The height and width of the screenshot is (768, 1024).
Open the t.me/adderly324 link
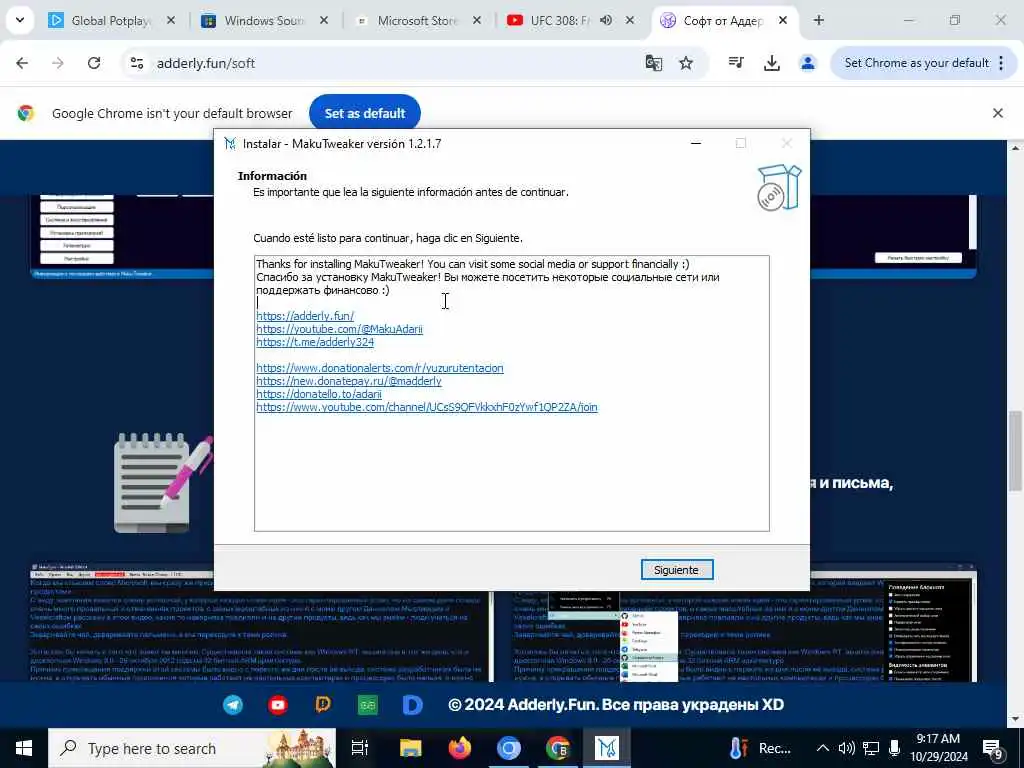tap(315, 342)
